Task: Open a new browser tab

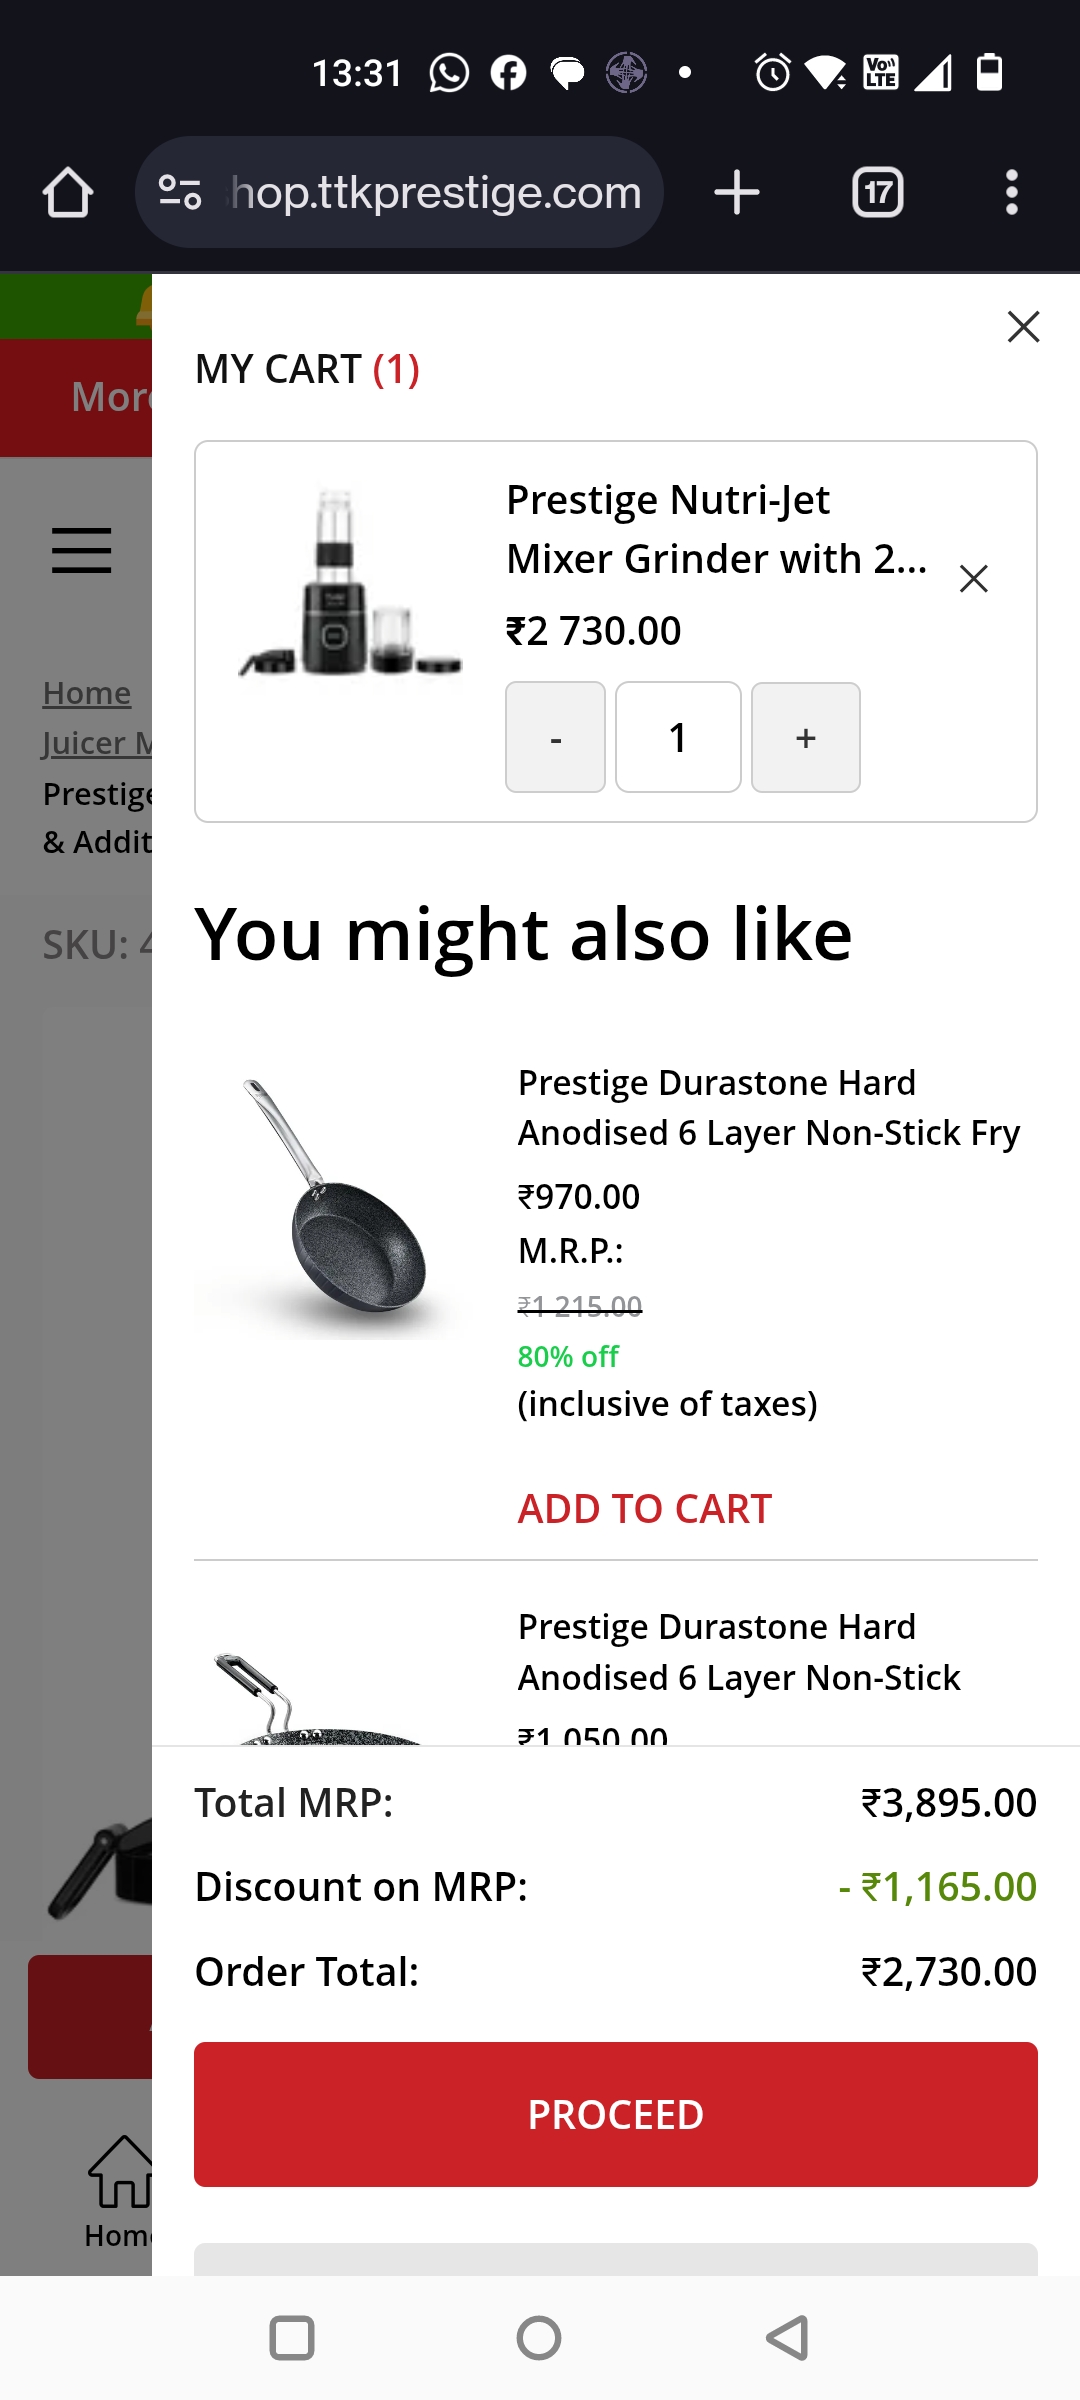Action: [x=737, y=192]
